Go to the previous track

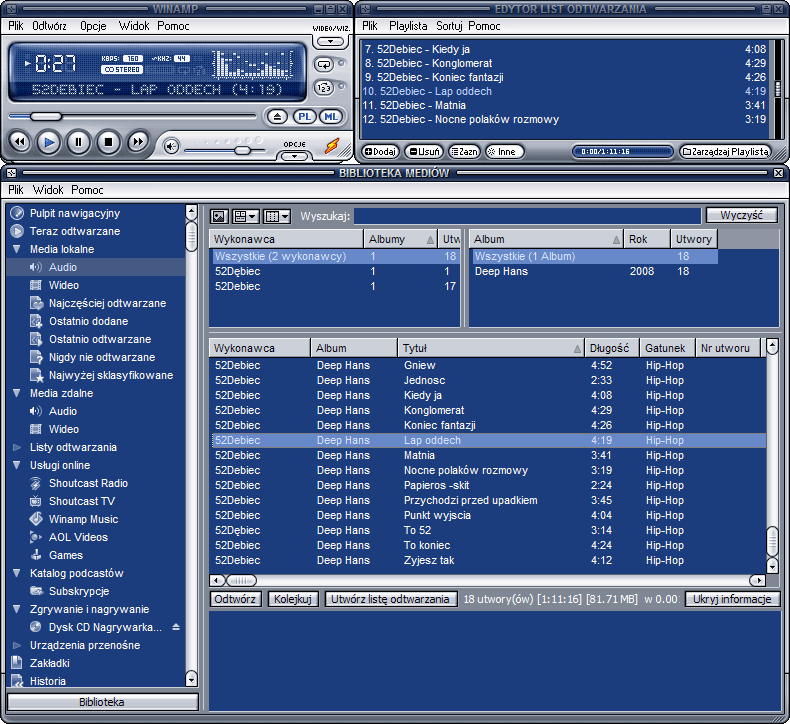pos(18,143)
